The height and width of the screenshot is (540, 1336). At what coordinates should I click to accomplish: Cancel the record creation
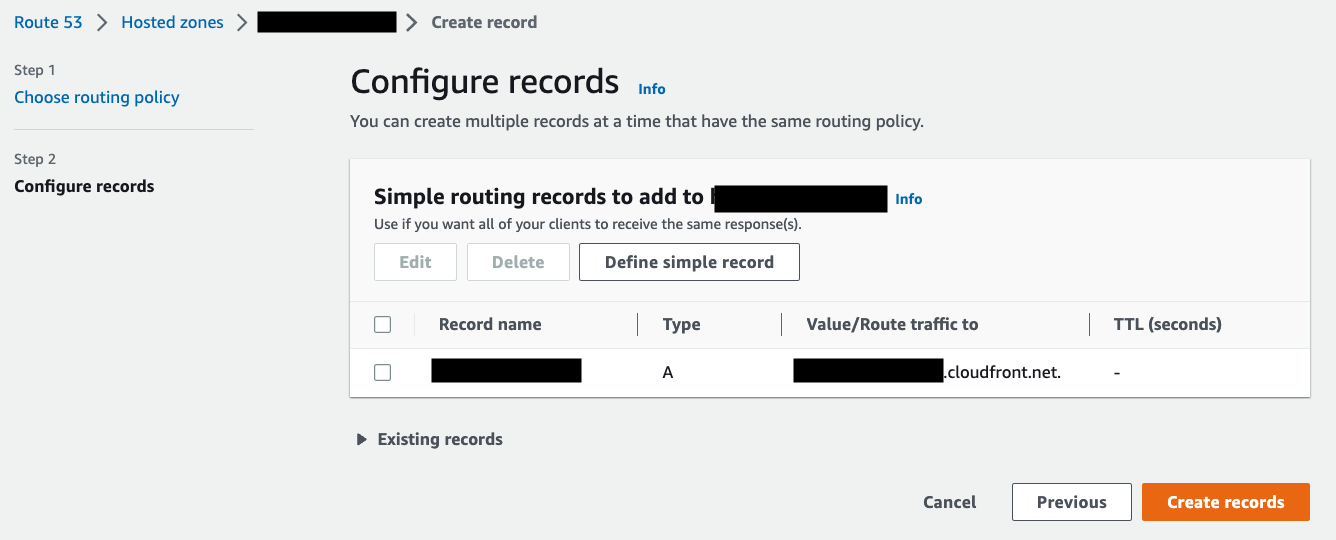point(949,502)
